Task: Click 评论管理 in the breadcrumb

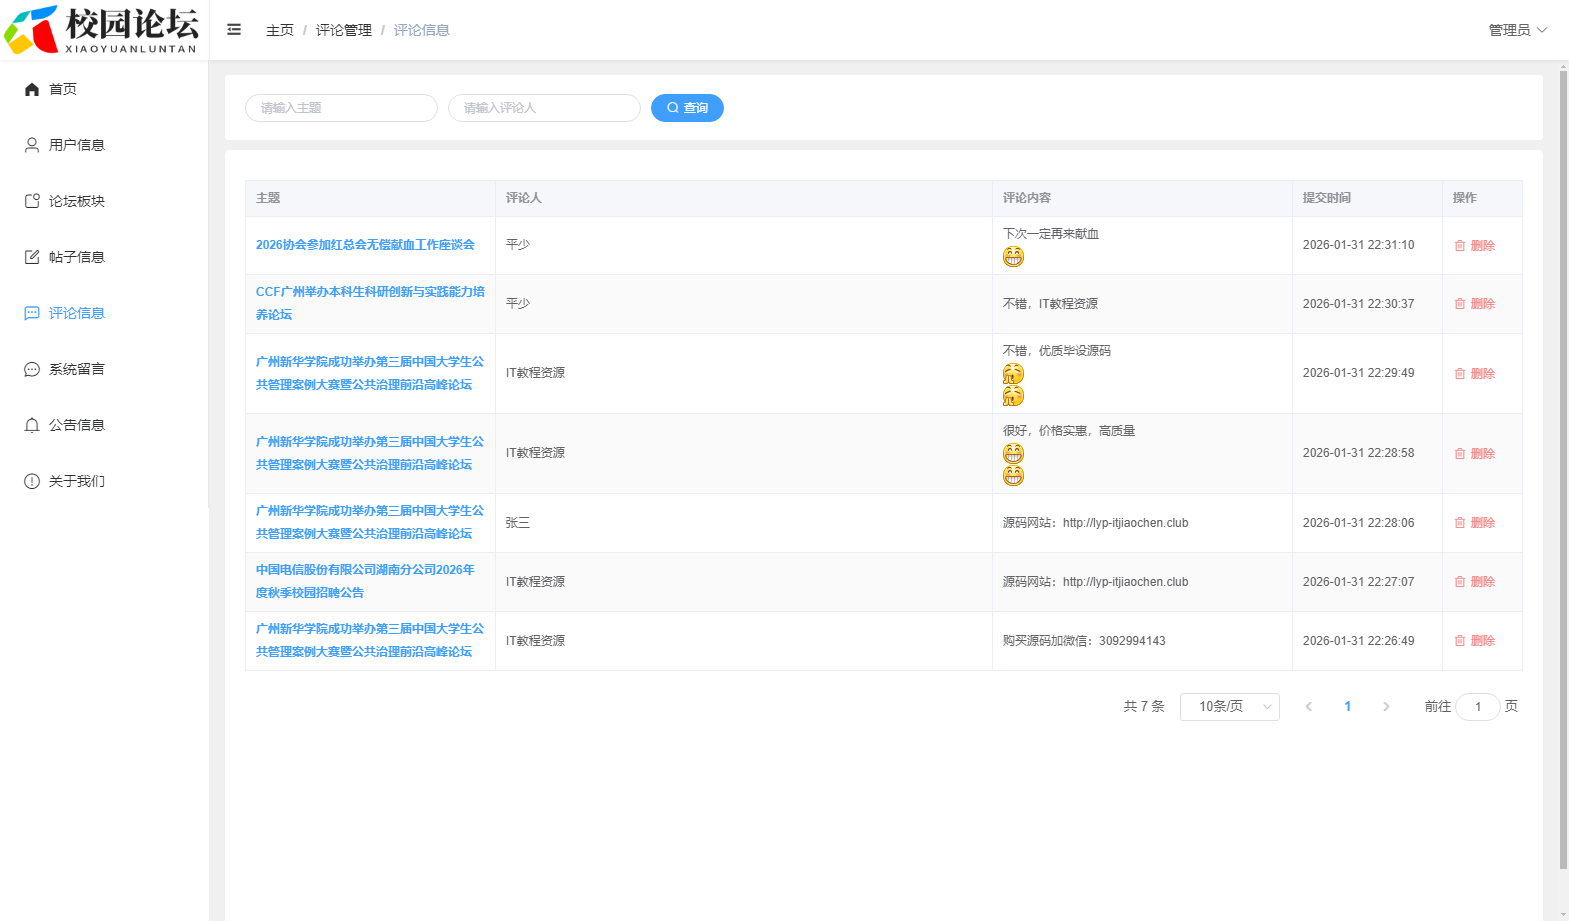Action: [344, 30]
